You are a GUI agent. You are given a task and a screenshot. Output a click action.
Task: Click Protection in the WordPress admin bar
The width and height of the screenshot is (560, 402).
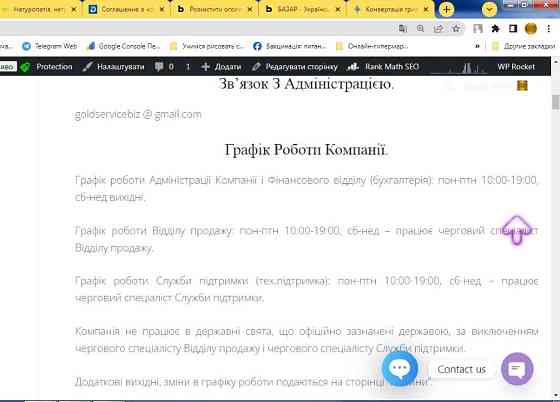54,67
